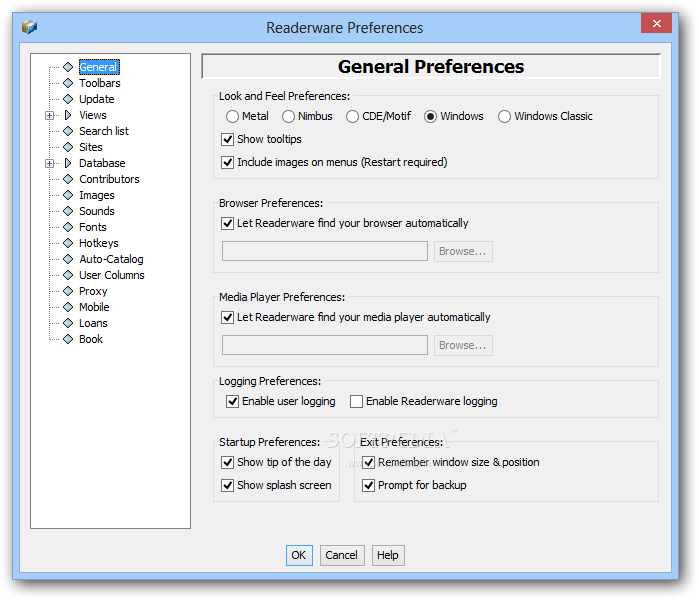The image size is (699, 600).
Task: Open the General preferences page
Action: pyautogui.click(x=99, y=67)
